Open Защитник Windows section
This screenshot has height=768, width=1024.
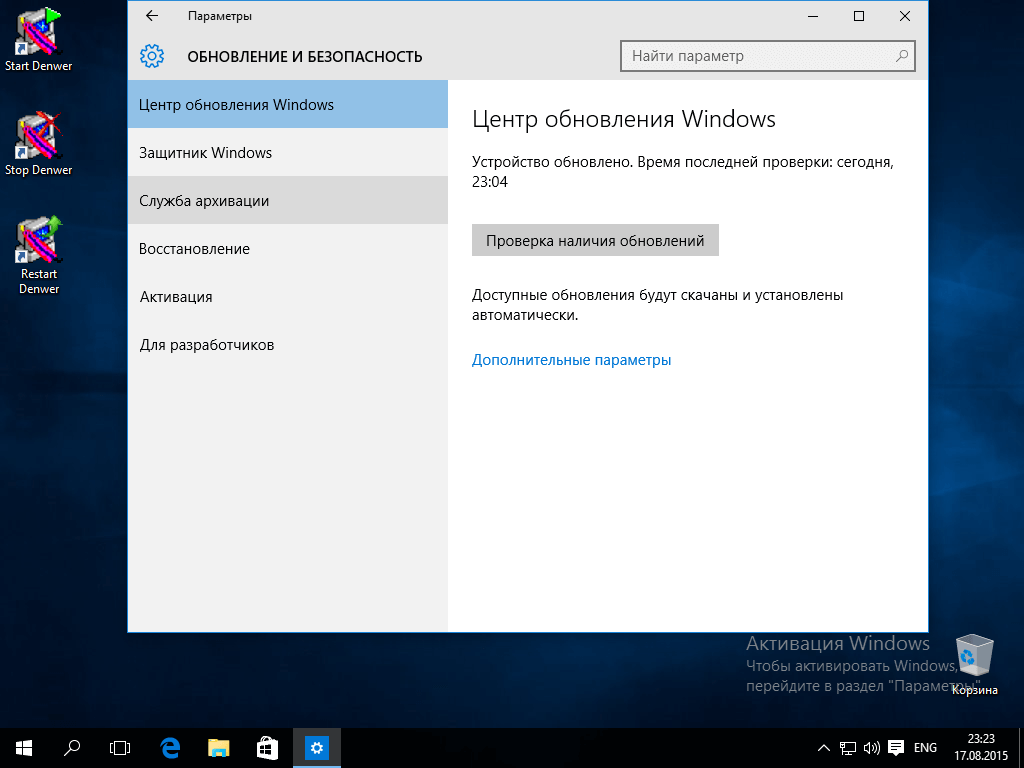point(288,153)
